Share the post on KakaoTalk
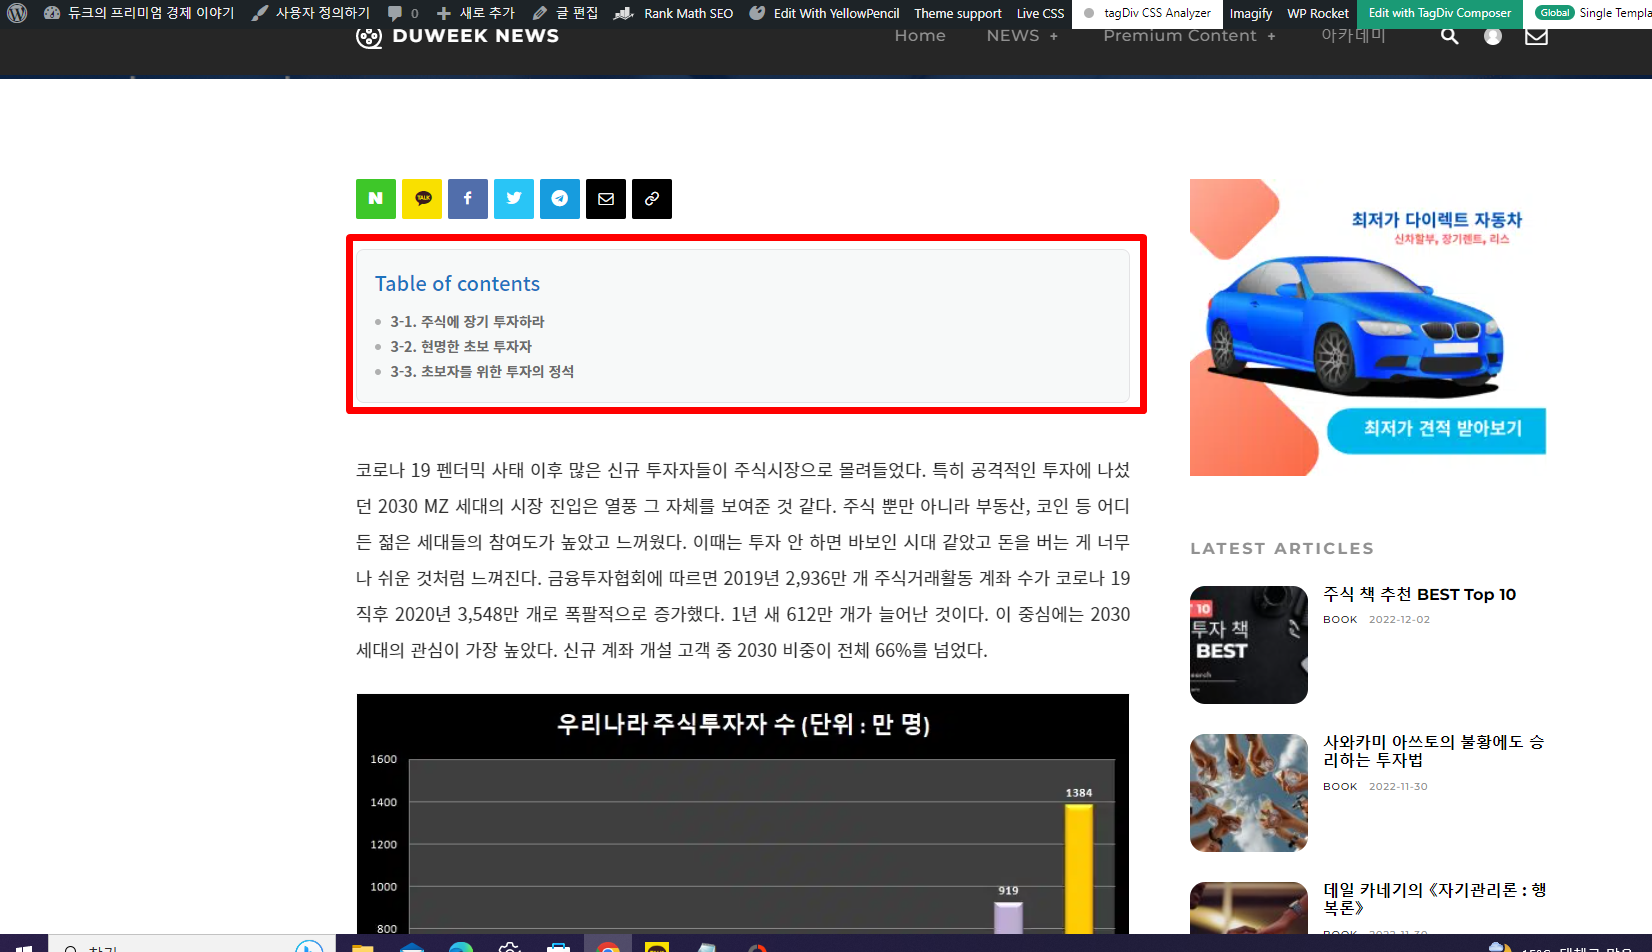This screenshot has width=1652, height=952. point(422,199)
